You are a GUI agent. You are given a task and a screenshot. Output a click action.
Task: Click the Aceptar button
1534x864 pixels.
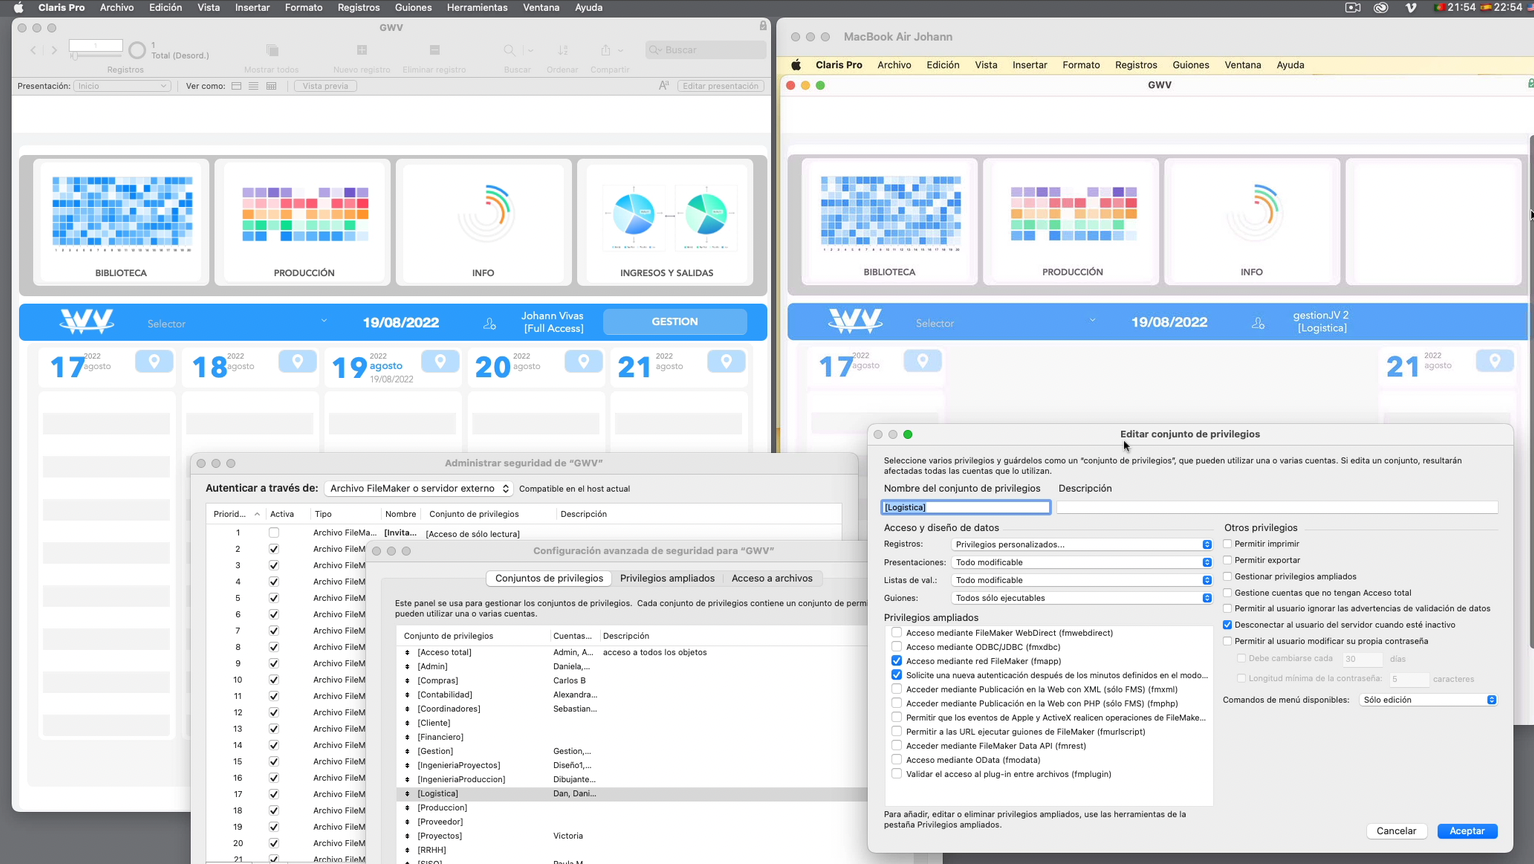point(1467,831)
